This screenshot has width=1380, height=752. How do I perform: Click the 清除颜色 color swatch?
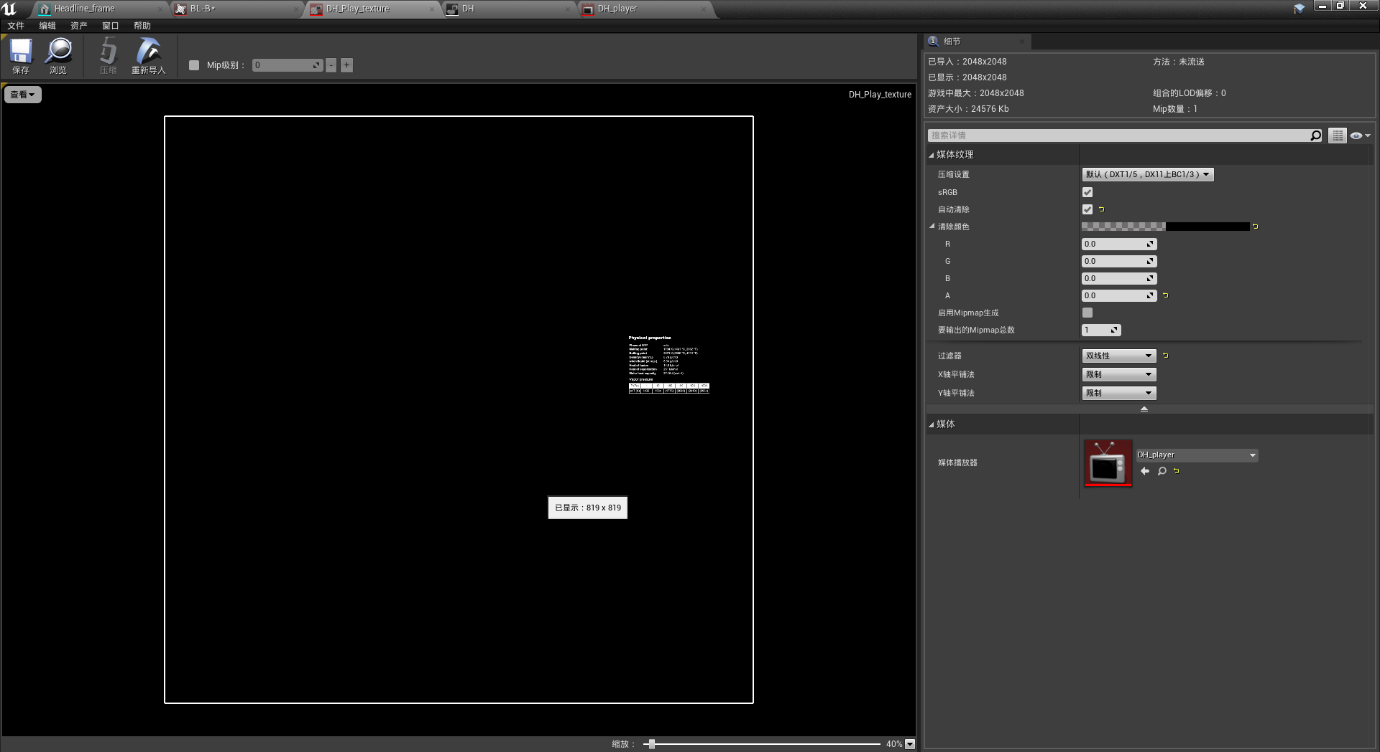point(1166,227)
